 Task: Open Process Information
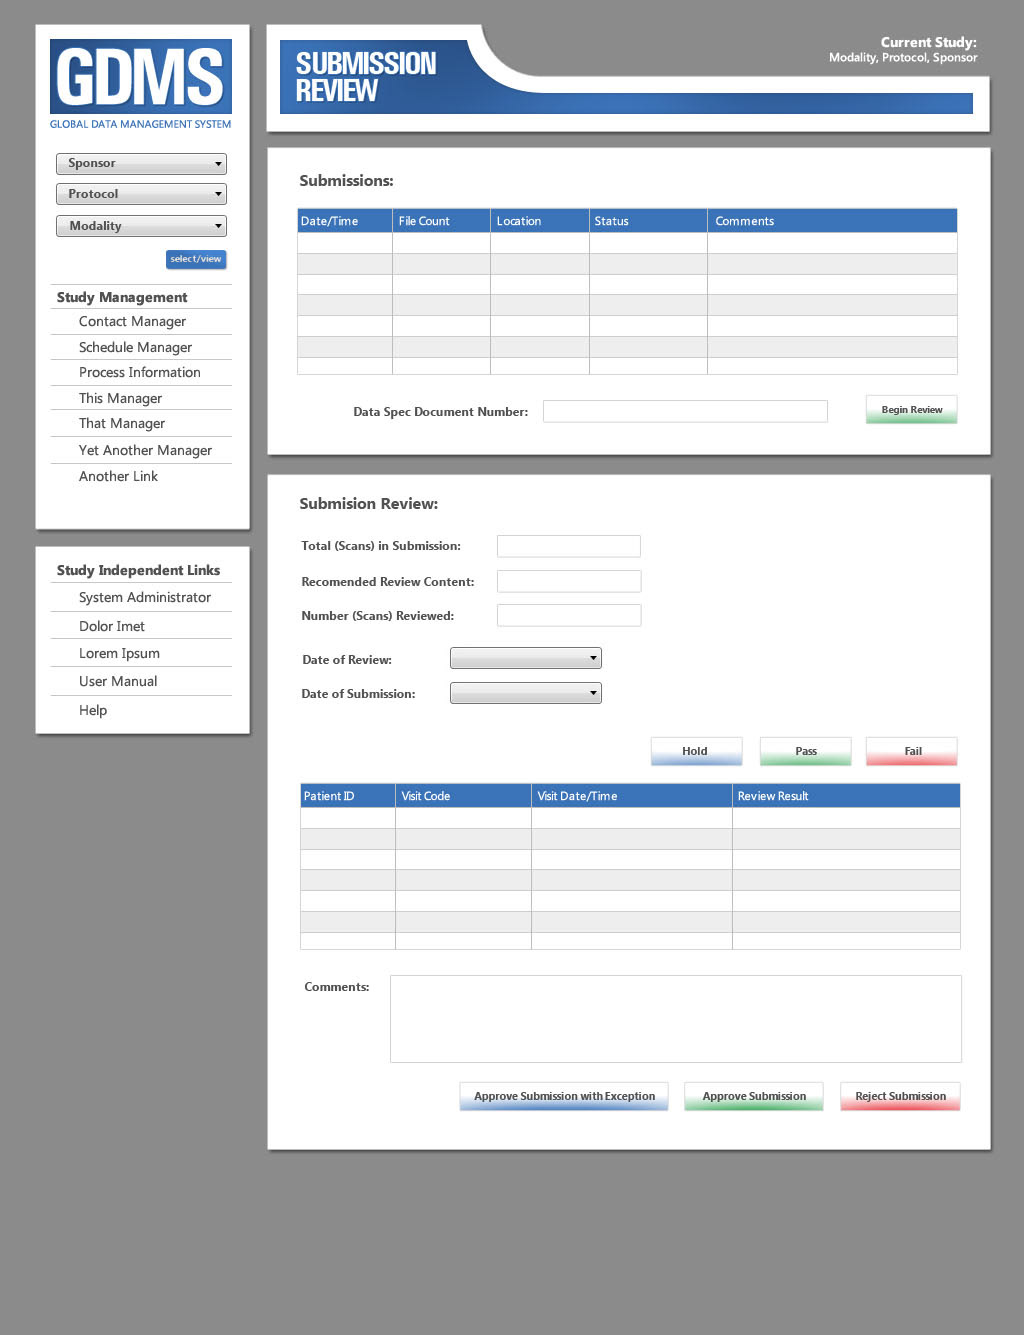[x=140, y=372]
